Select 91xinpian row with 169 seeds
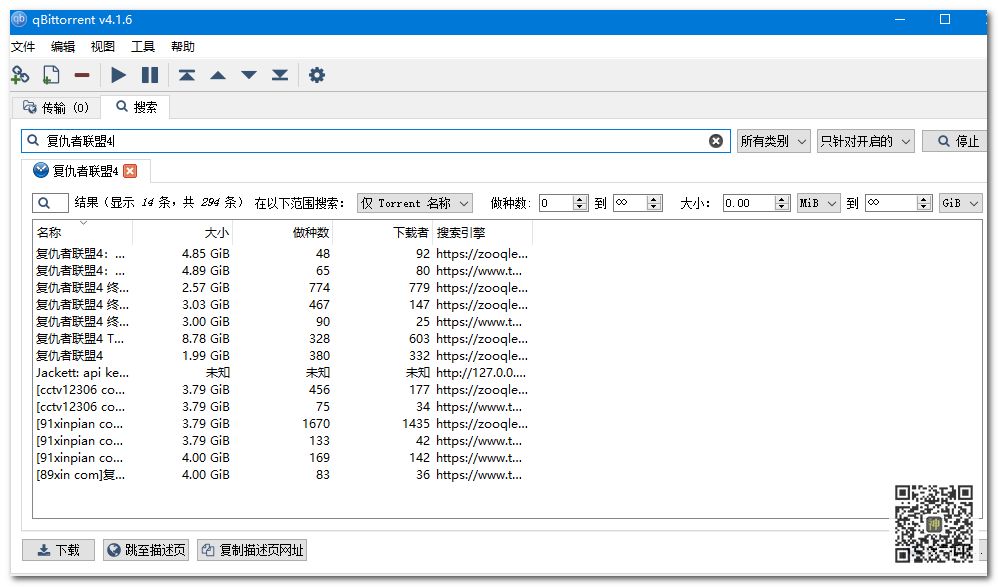 [283, 458]
